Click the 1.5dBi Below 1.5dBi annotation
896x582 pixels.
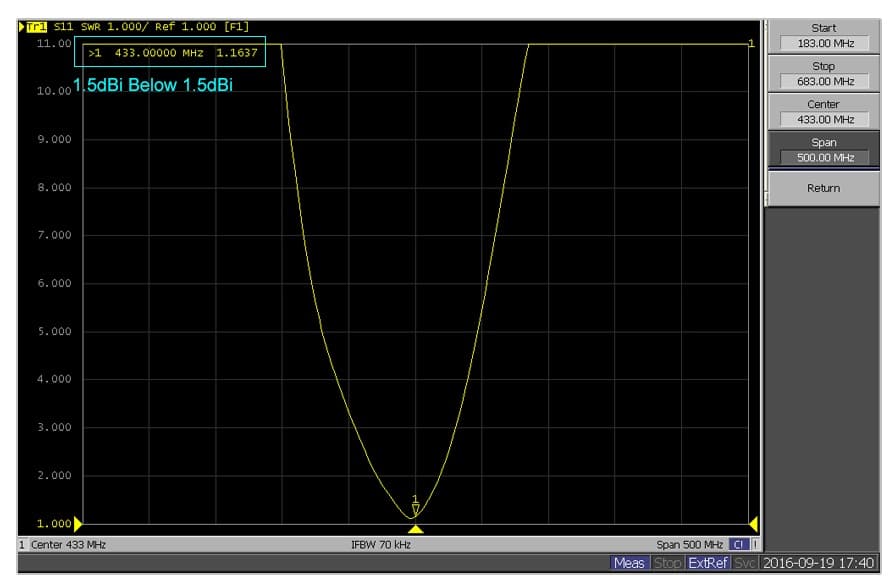153,85
